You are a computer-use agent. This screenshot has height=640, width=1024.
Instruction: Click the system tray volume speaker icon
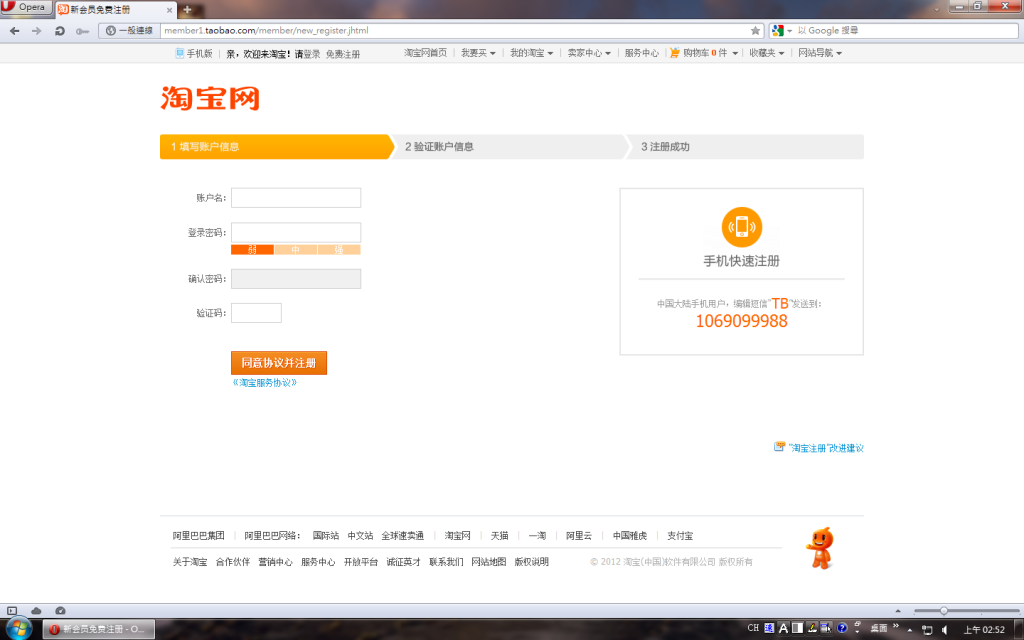[x=944, y=630]
